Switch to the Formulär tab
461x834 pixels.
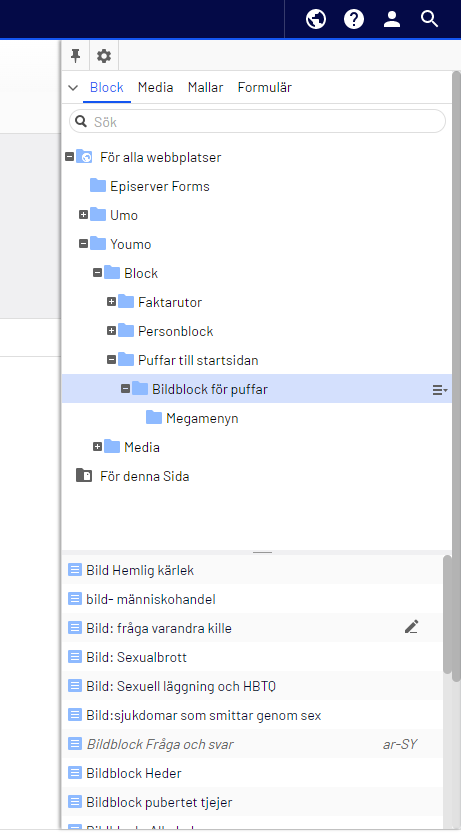pyautogui.click(x=264, y=87)
